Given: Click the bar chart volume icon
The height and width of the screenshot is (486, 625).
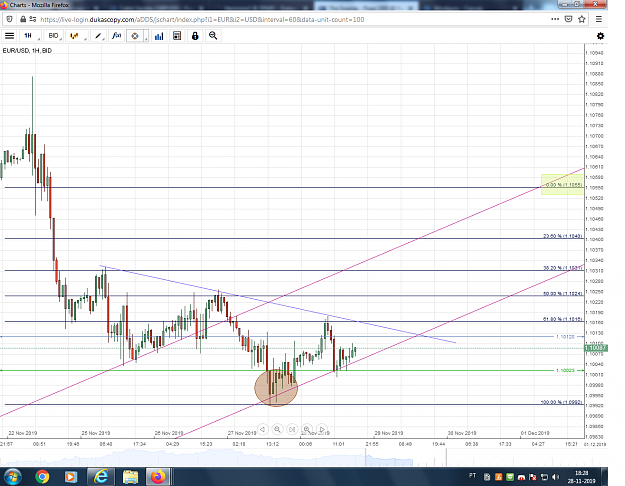Looking at the screenshot, I should point(159,36).
